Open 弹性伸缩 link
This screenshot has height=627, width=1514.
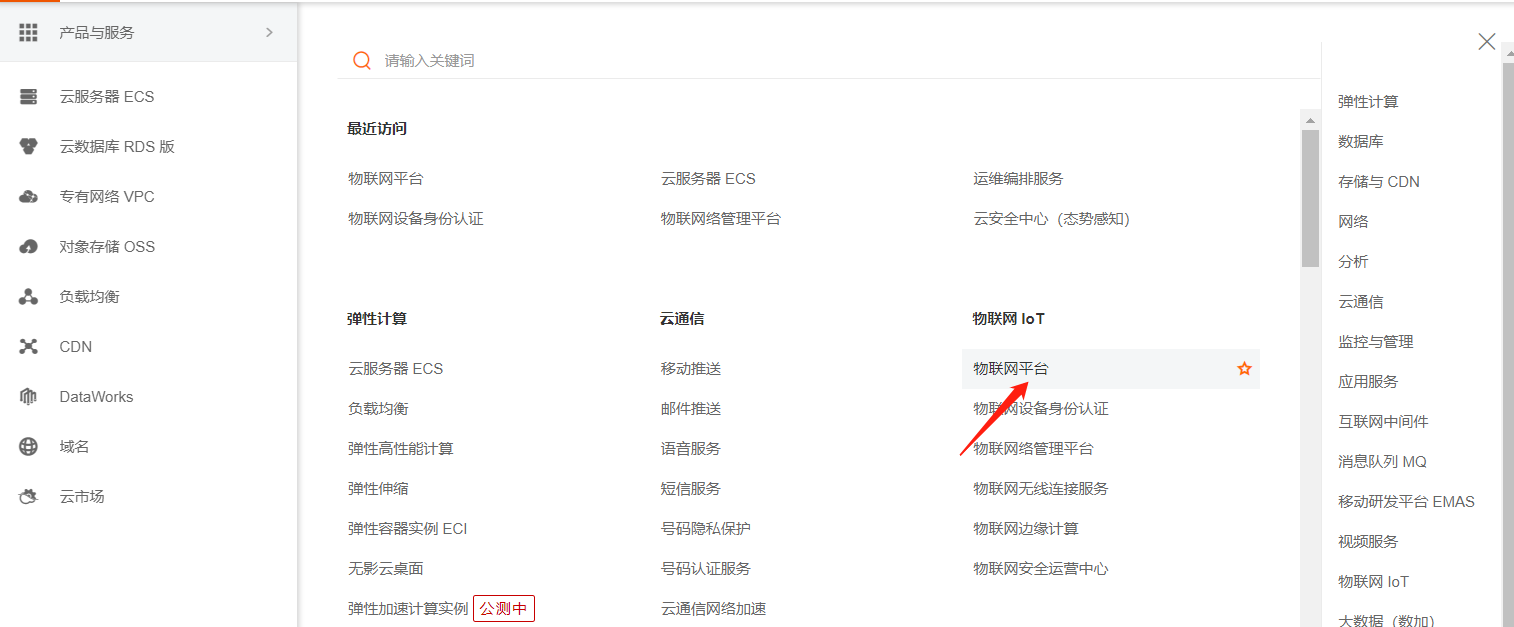click(x=378, y=489)
